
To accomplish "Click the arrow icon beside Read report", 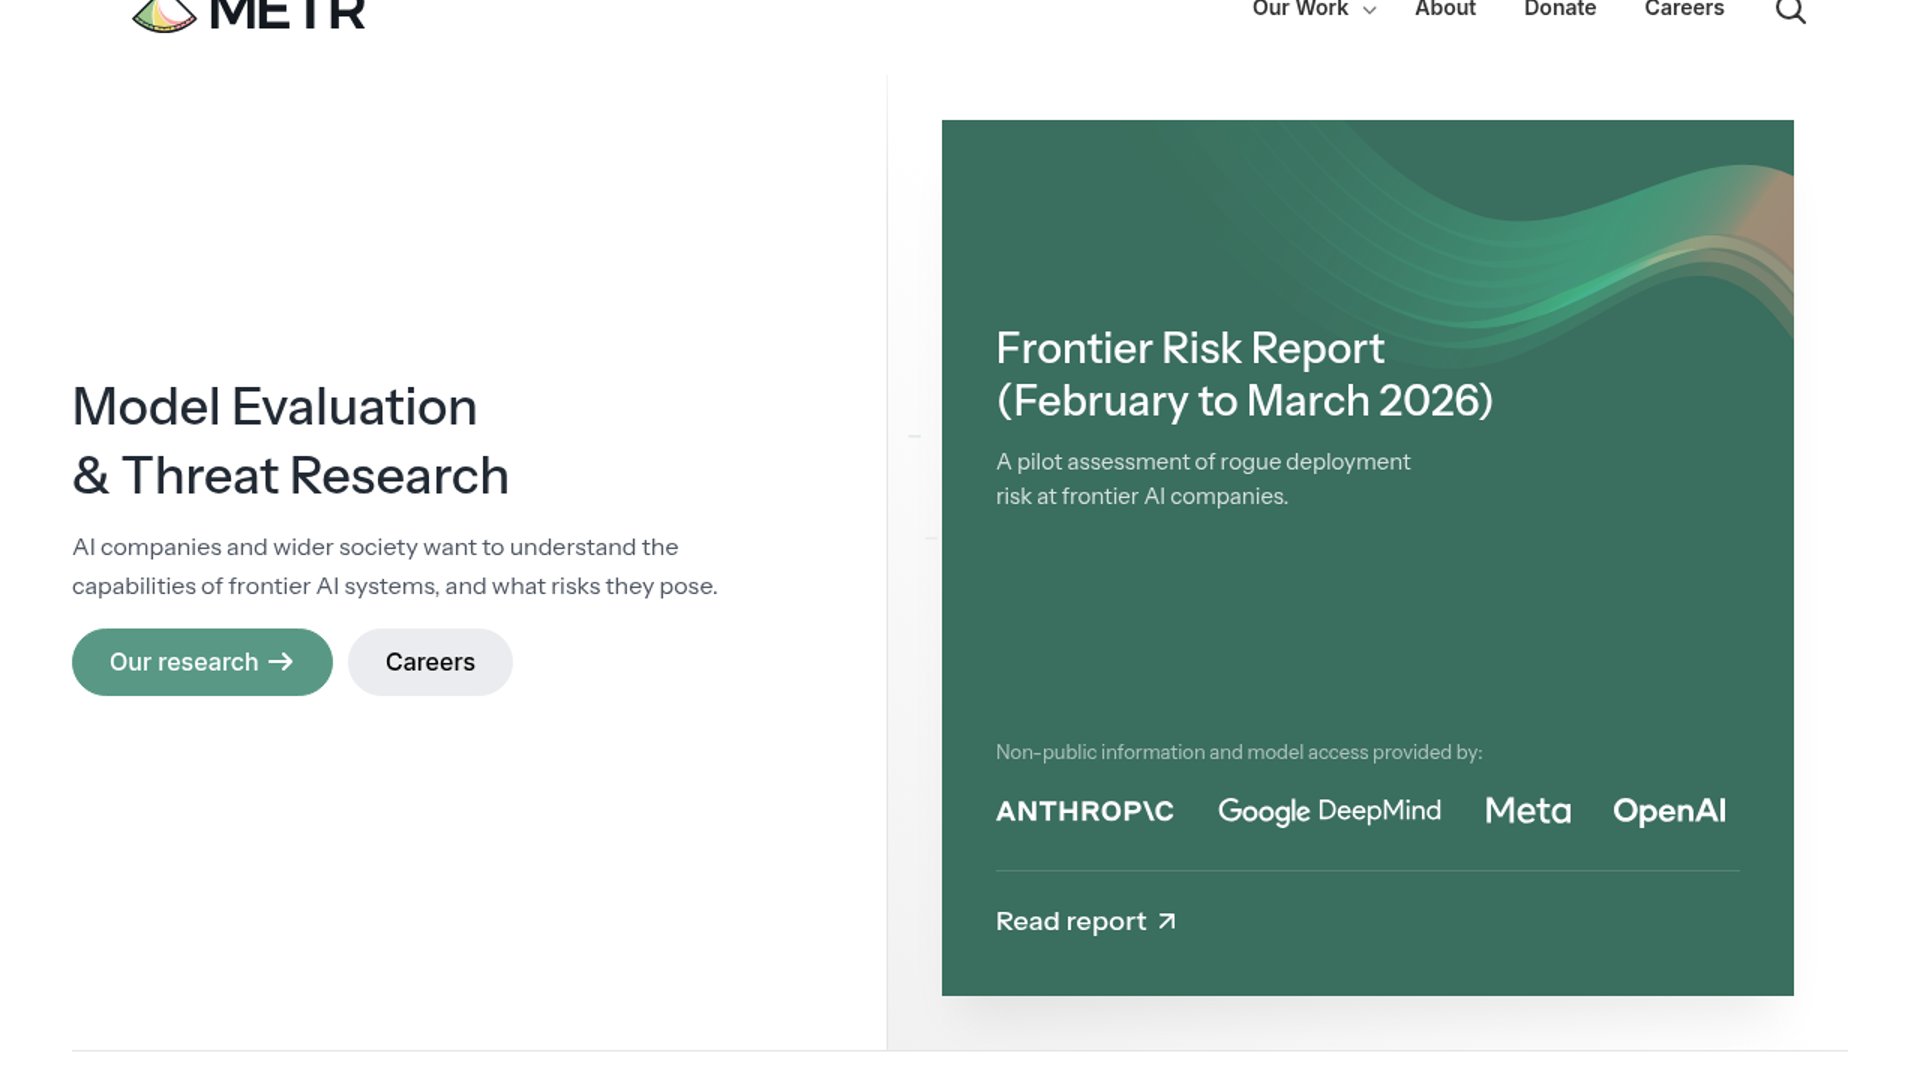I will [1167, 921].
